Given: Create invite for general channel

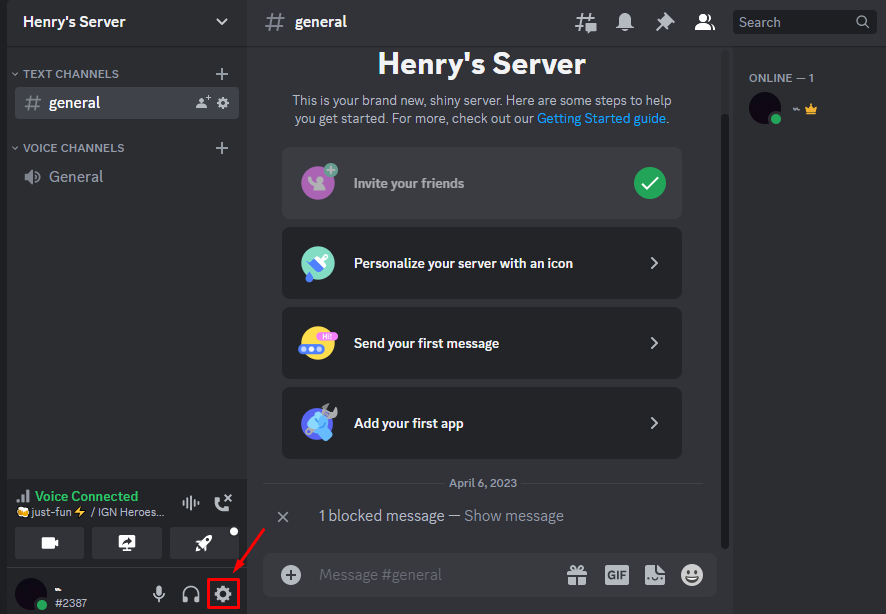Looking at the screenshot, I should coord(203,102).
